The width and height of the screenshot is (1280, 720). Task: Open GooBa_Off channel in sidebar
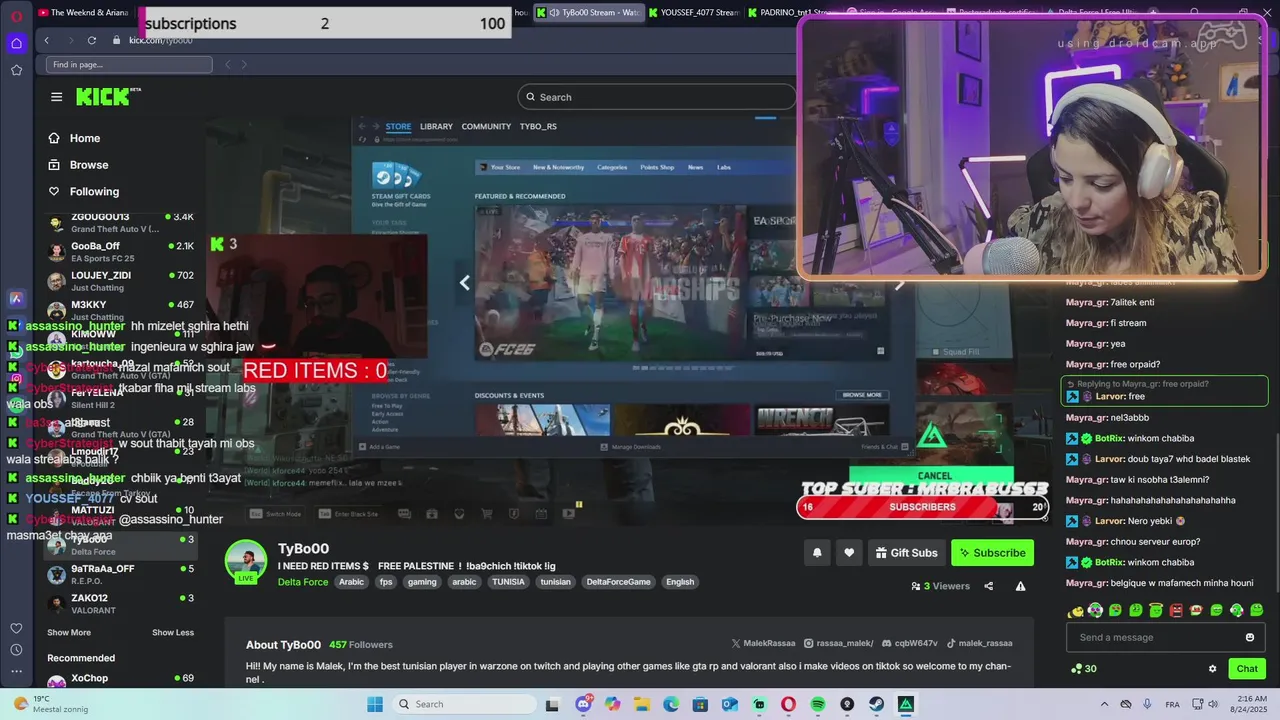pos(120,251)
